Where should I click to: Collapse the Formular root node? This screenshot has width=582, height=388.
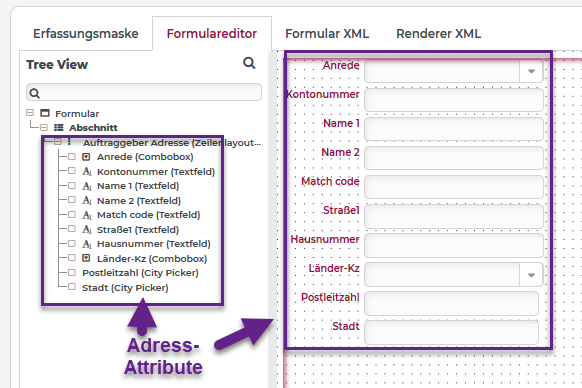pyautogui.click(x=30, y=113)
